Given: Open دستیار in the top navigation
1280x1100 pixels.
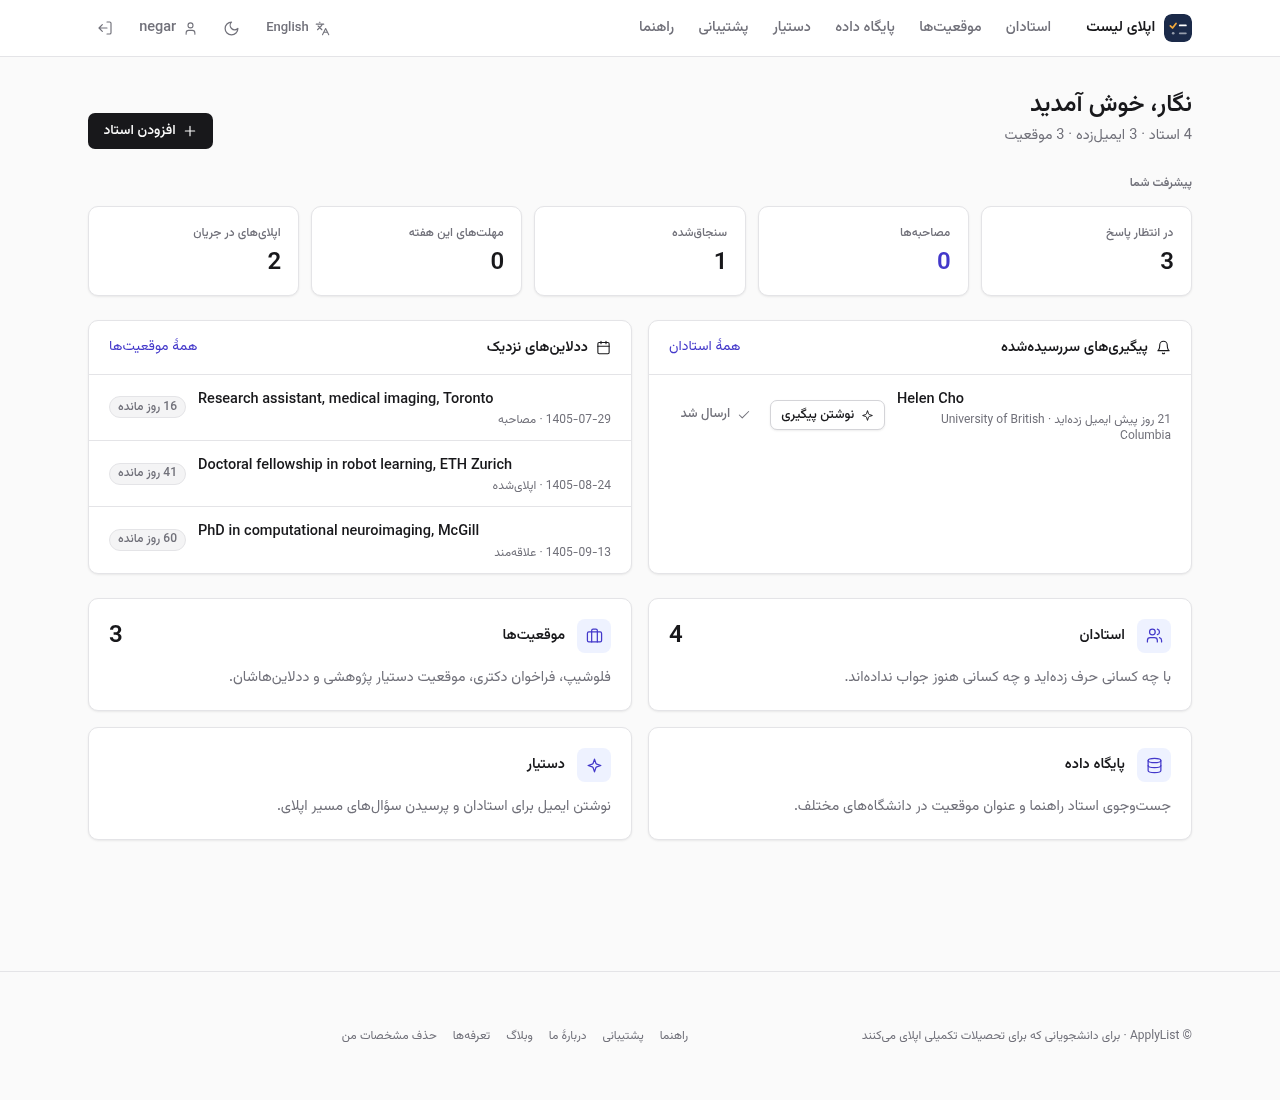Looking at the screenshot, I should tap(791, 27).
